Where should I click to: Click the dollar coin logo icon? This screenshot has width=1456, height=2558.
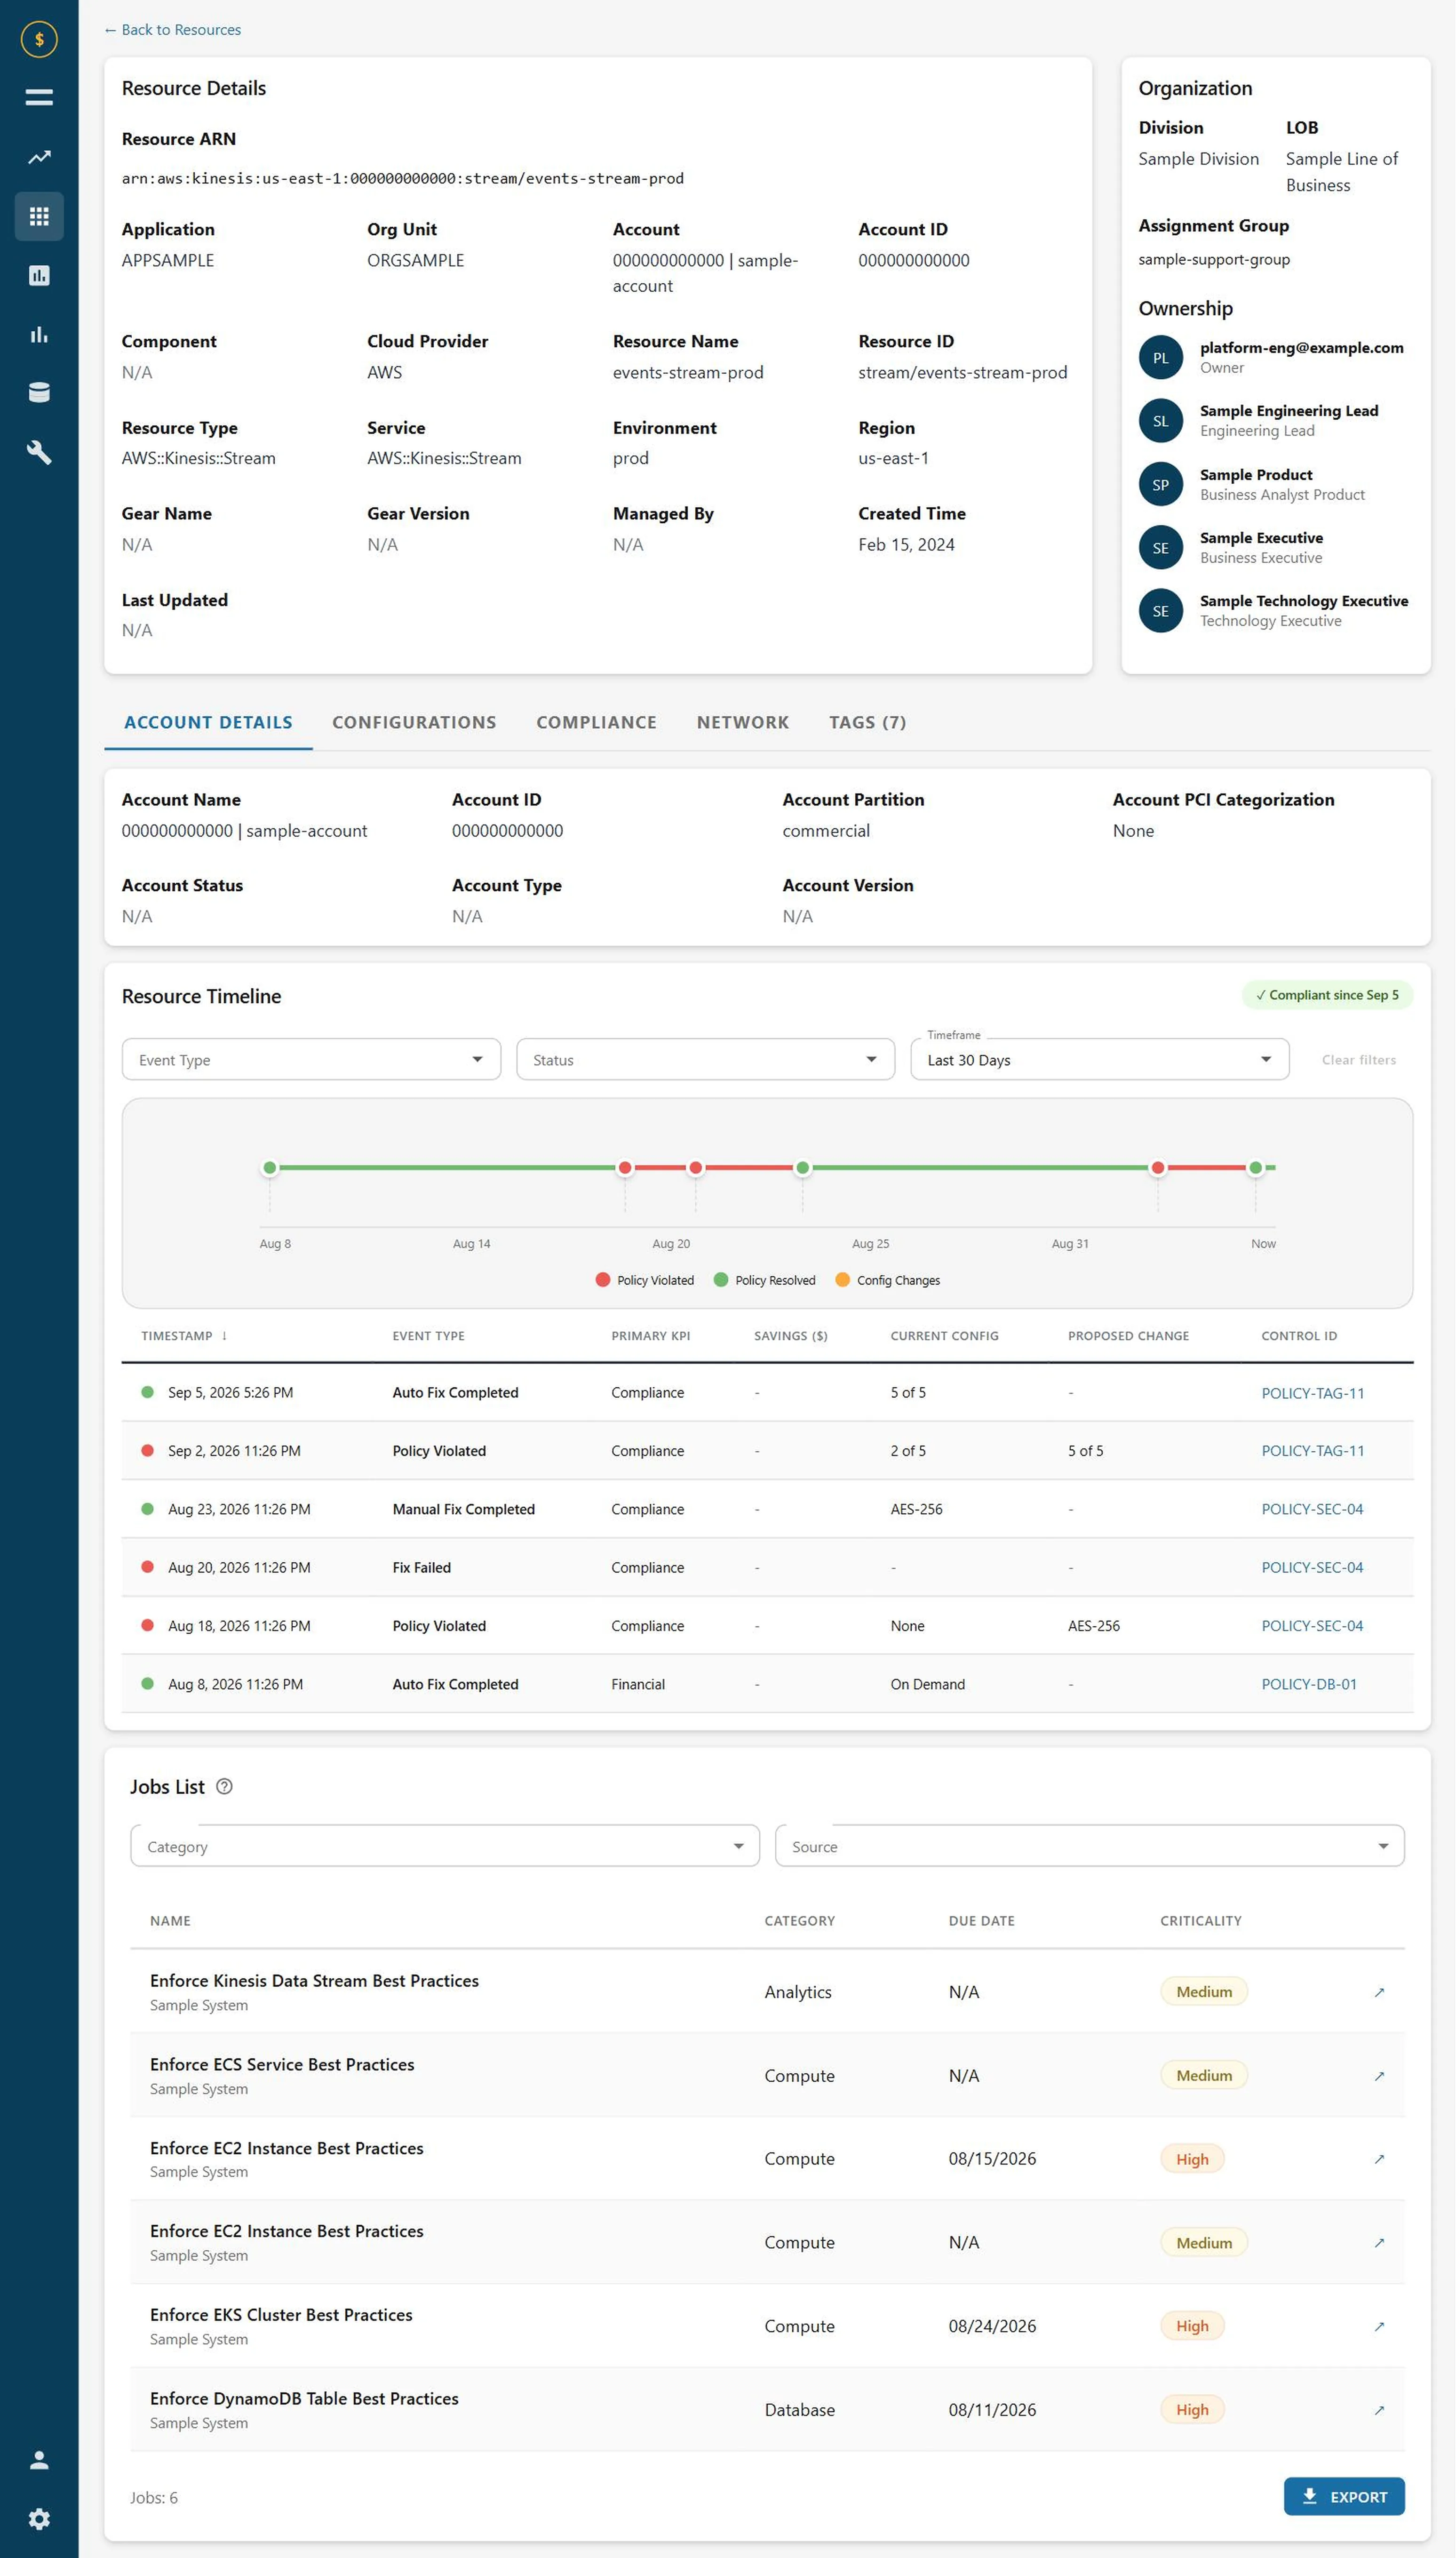39,39
